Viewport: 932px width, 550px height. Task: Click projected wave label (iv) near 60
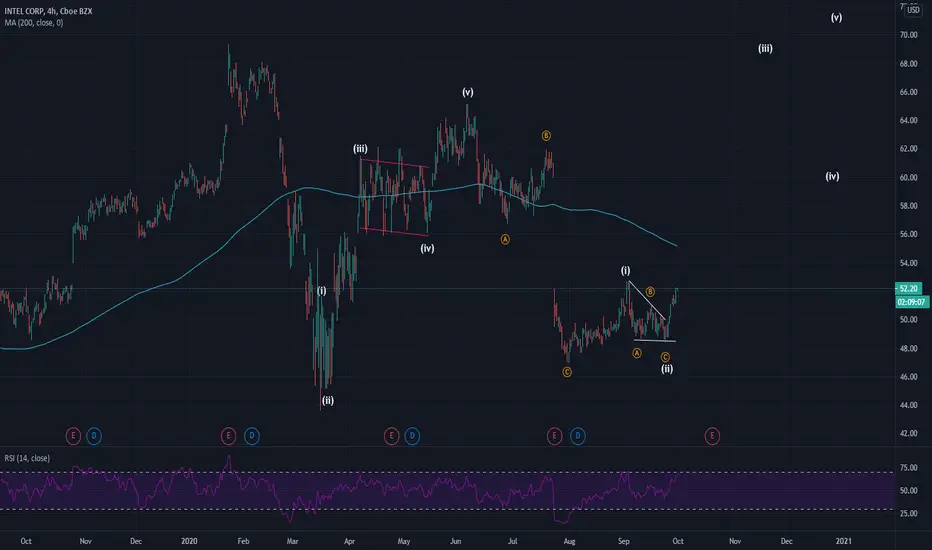(x=832, y=176)
